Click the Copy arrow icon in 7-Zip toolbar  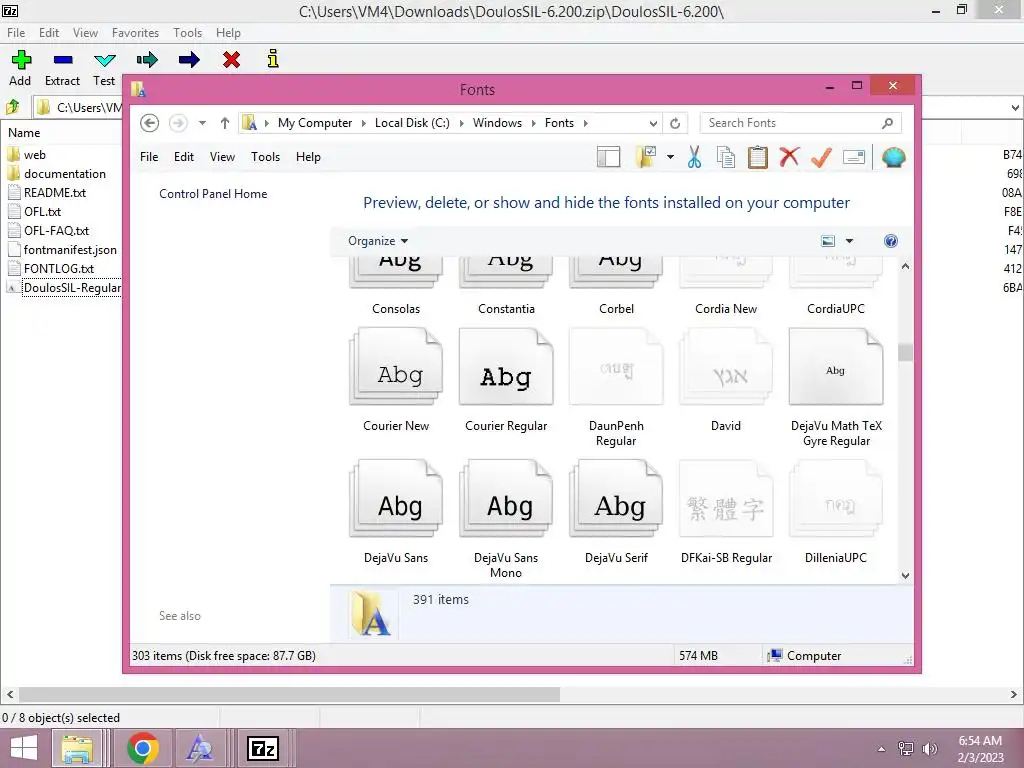pyautogui.click(x=147, y=60)
